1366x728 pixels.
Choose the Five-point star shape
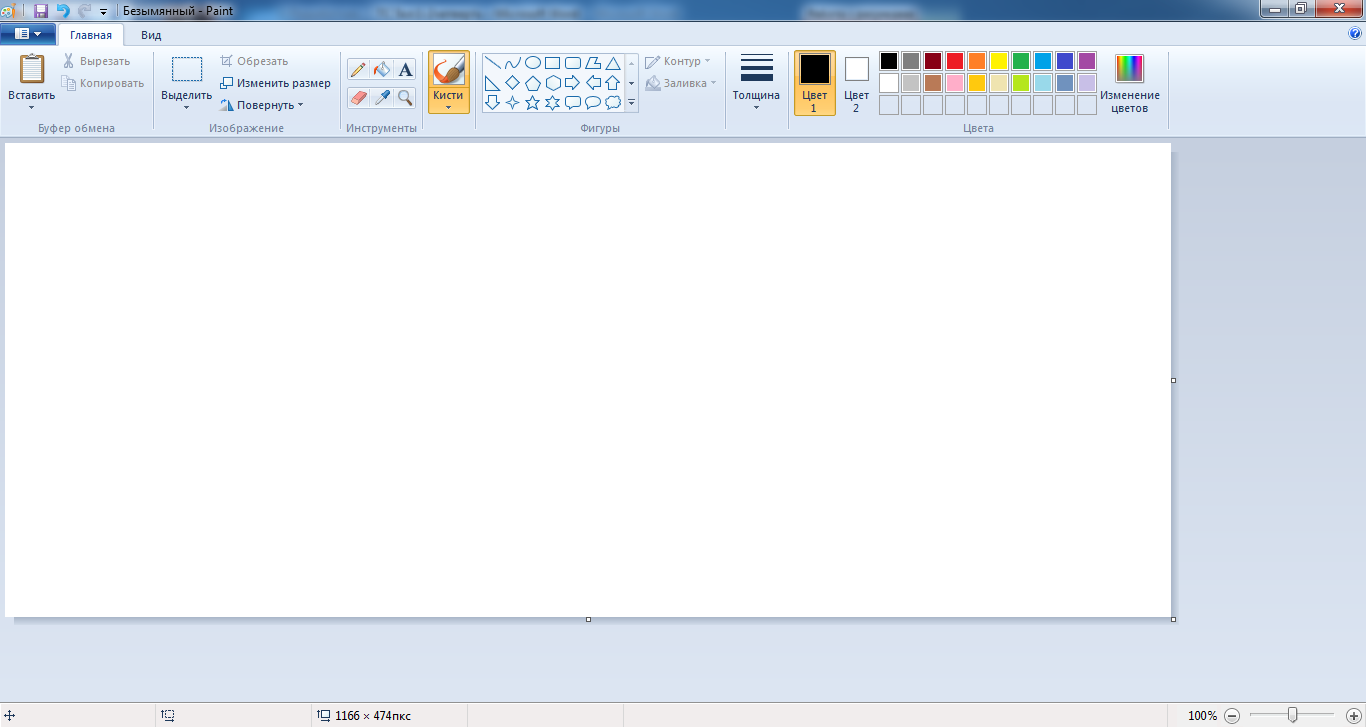click(533, 102)
